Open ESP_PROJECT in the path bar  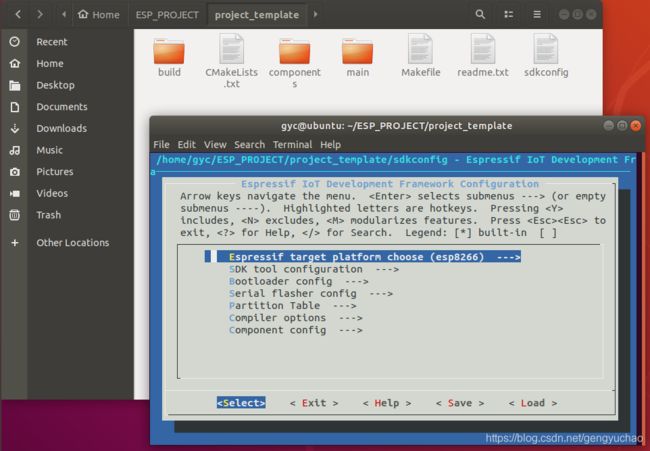(x=167, y=15)
